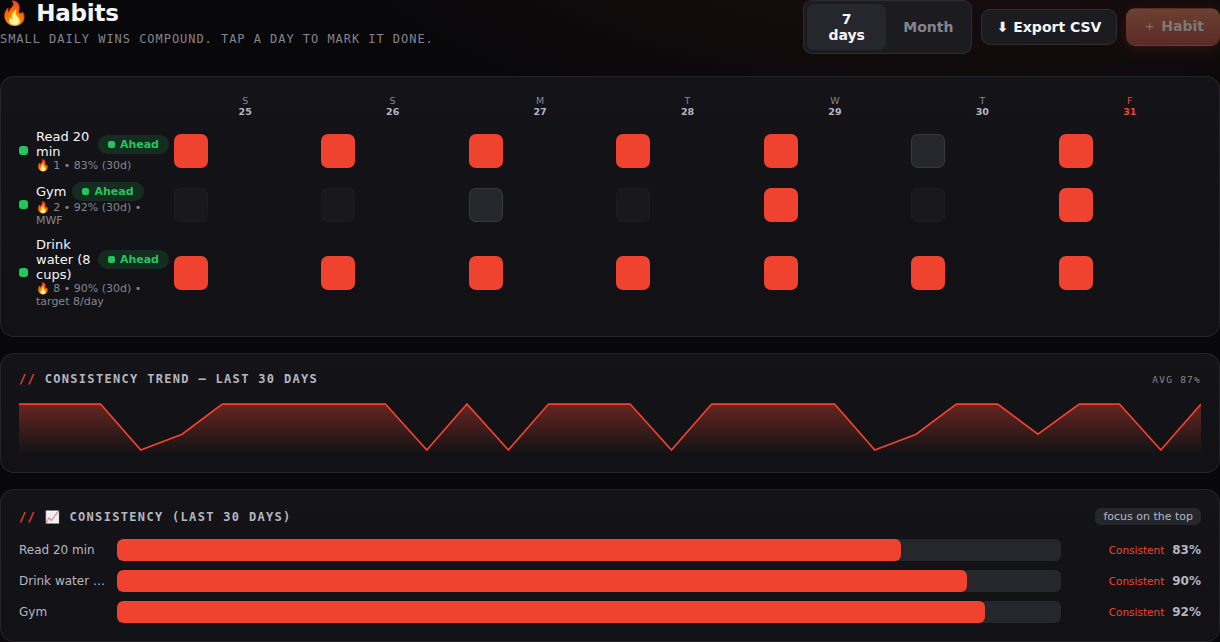Click the AVG 87% label

click(x=1176, y=380)
